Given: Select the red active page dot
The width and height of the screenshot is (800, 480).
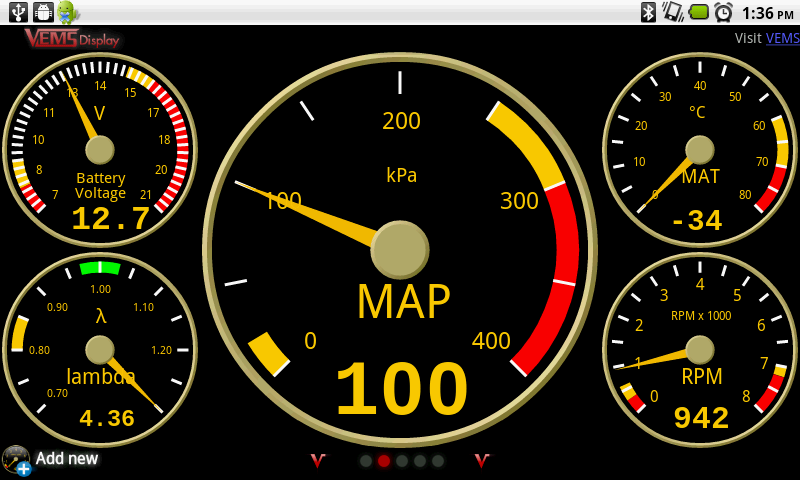Looking at the screenshot, I should [384, 461].
